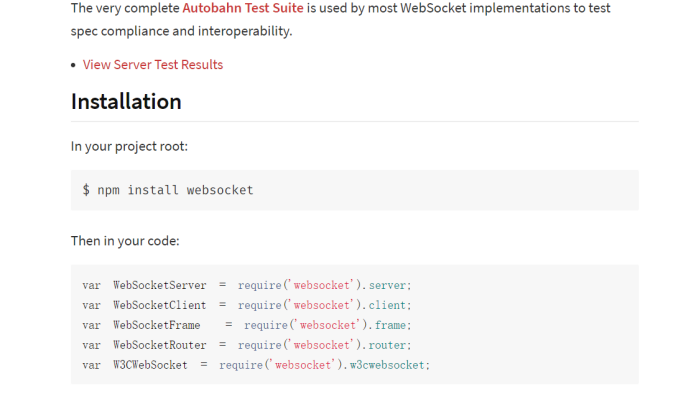Click the npm install websocket command

coord(175,190)
